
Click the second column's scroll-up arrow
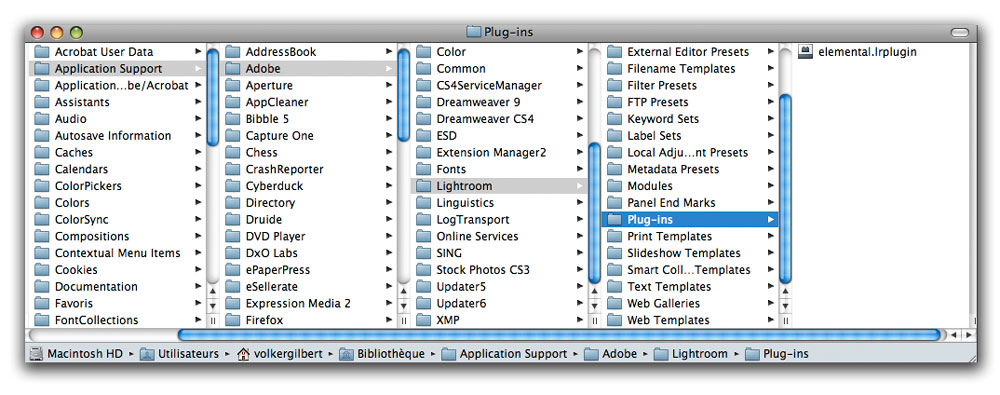404,291
